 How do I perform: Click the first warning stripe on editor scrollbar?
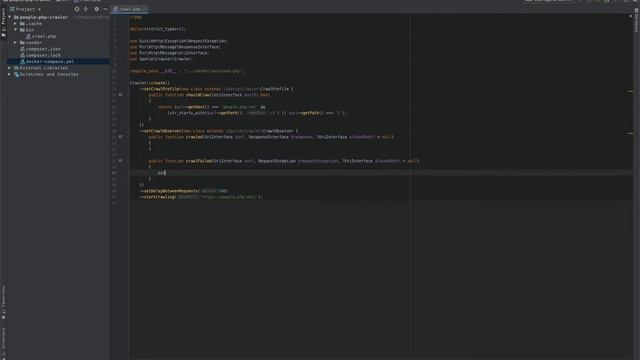pos(630,91)
